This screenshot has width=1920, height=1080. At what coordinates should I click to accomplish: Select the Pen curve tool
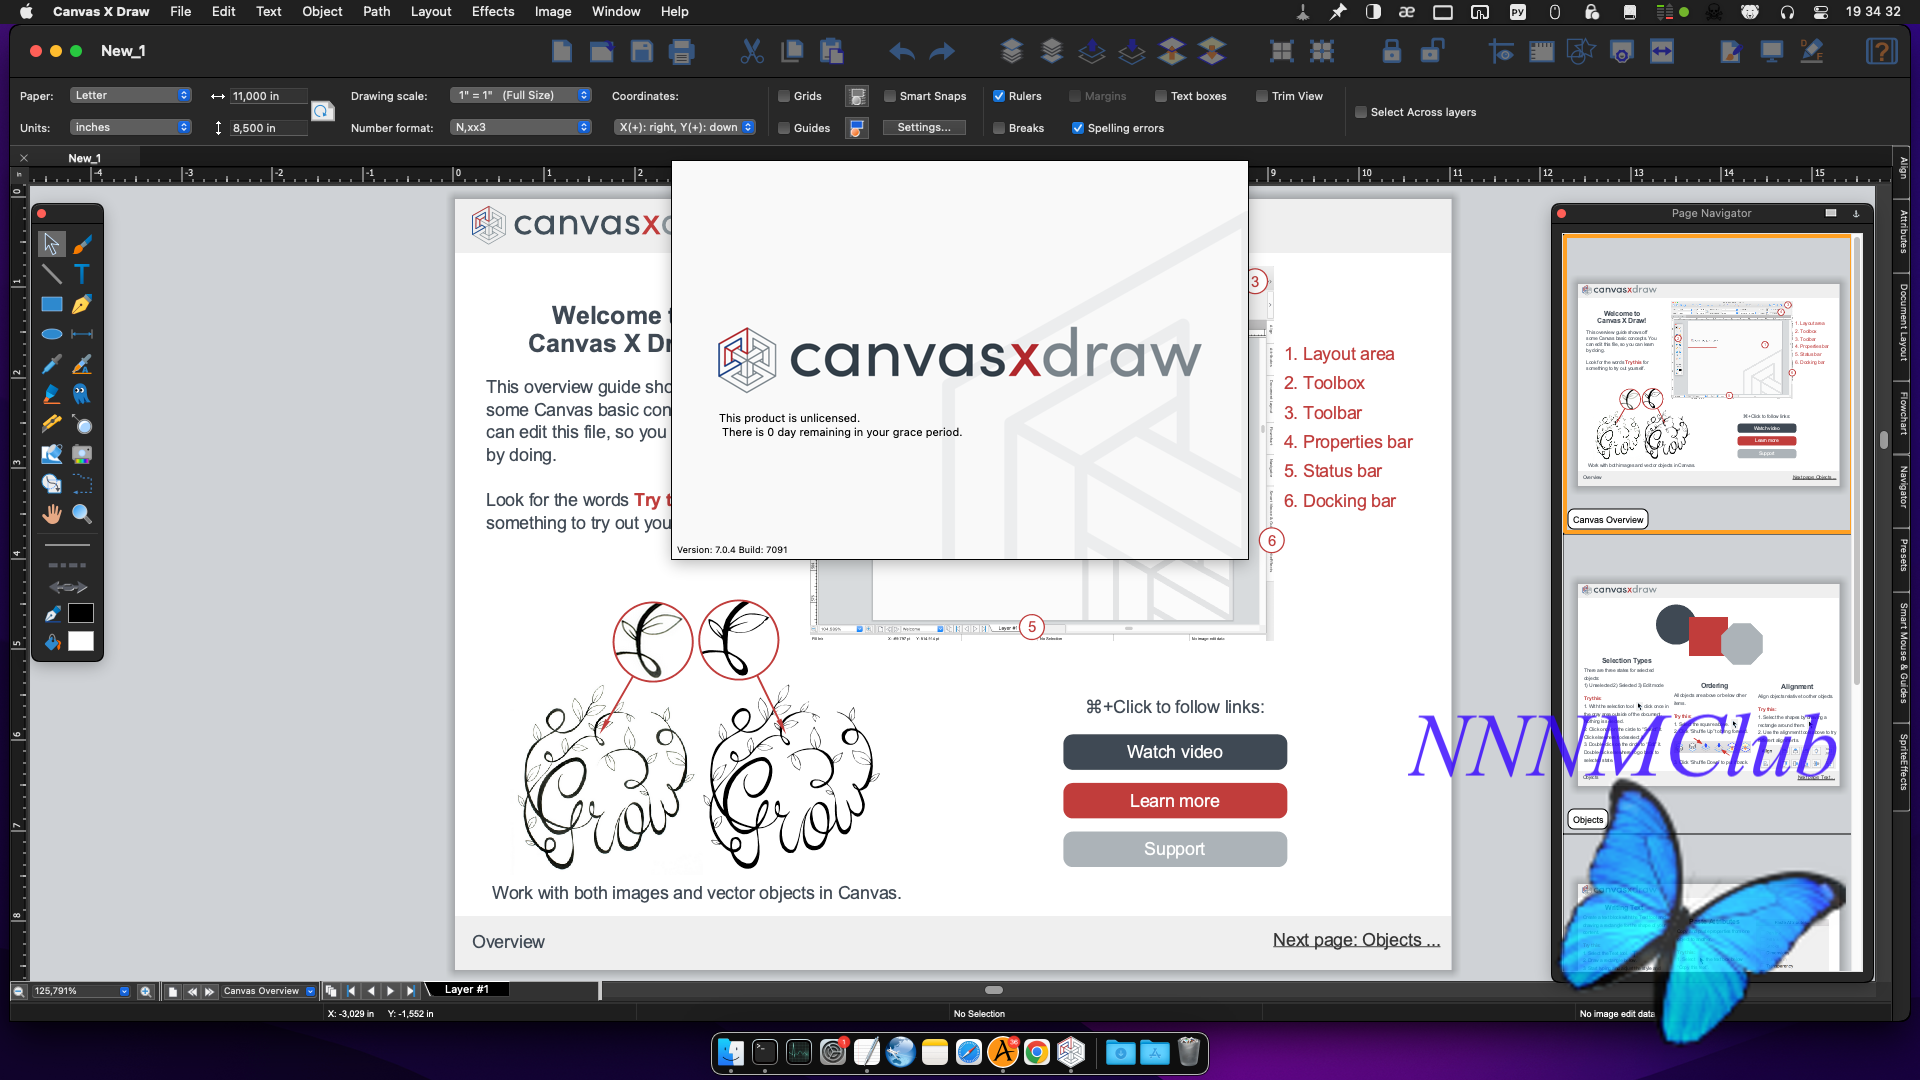(x=82, y=304)
